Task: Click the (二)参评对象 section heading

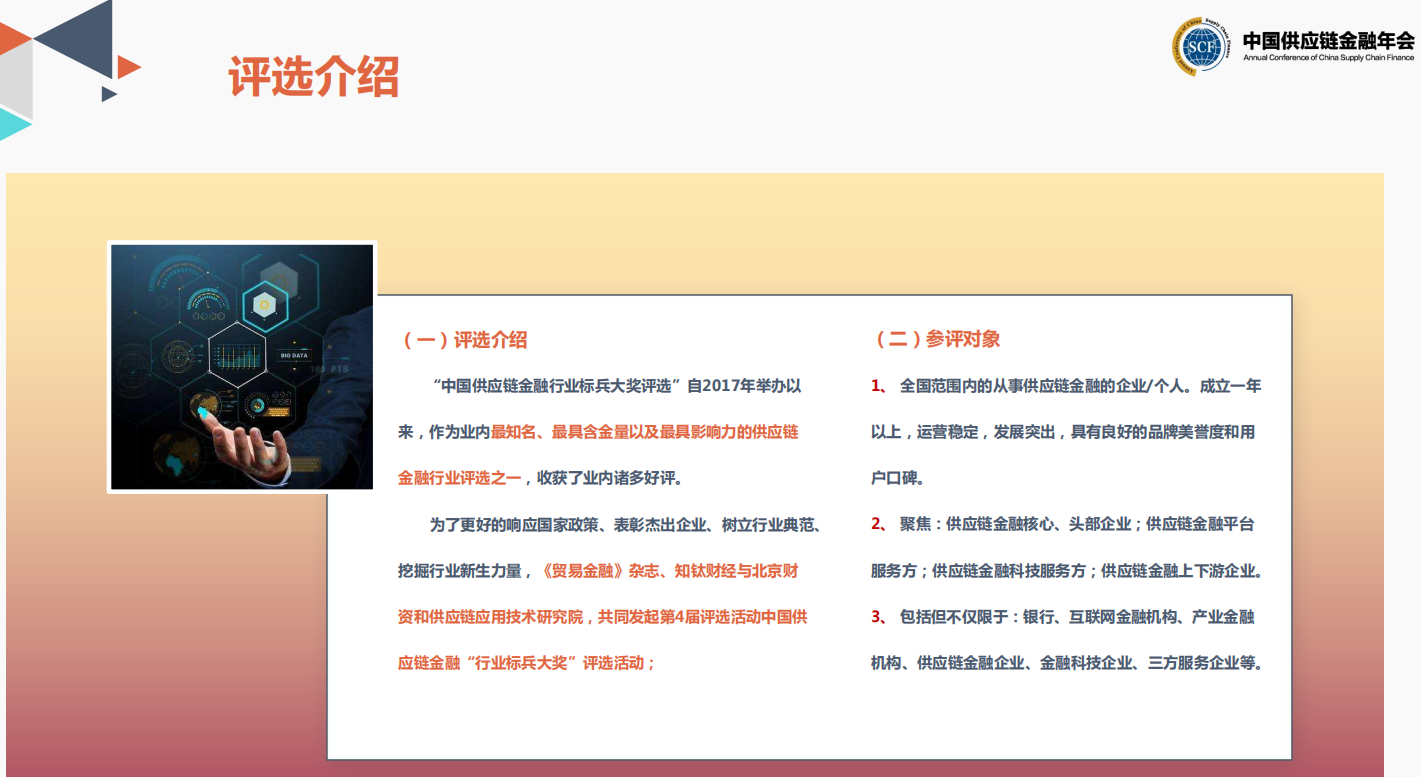Action: pos(935,339)
